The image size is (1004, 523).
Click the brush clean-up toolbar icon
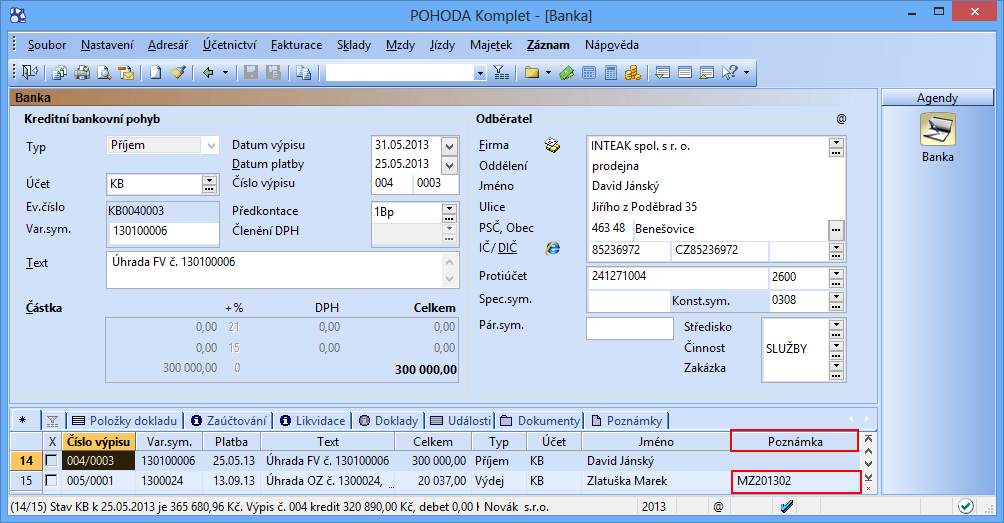click(x=178, y=73)
